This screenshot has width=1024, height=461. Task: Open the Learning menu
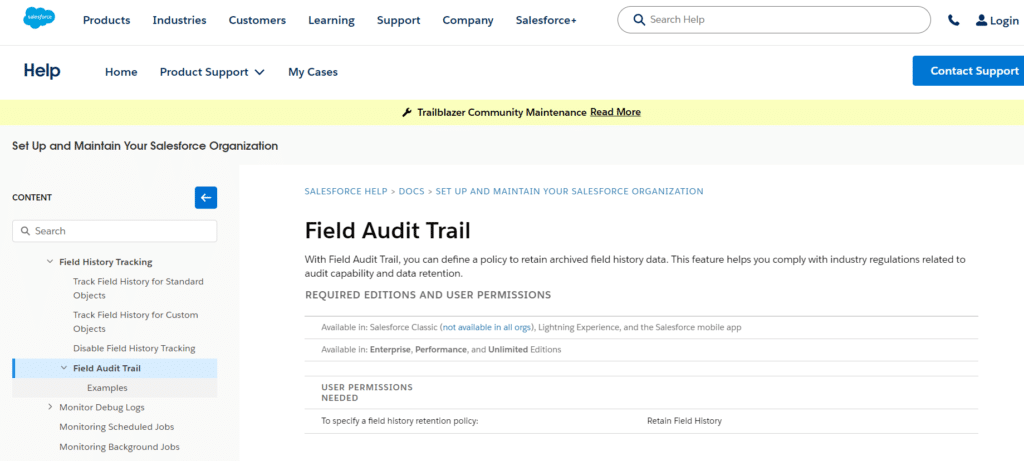point(332,20)
